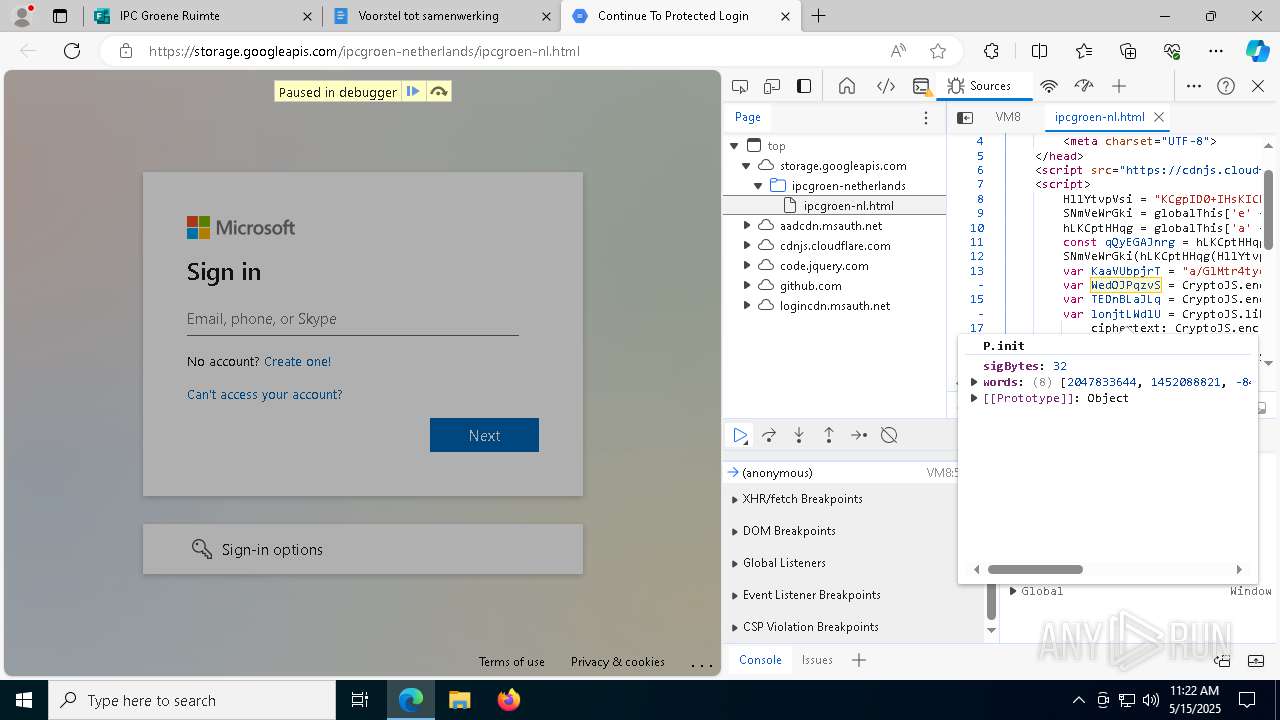Select the Page navigator tab
Viewport: 1280px width, 720px height.
[748, 117]
